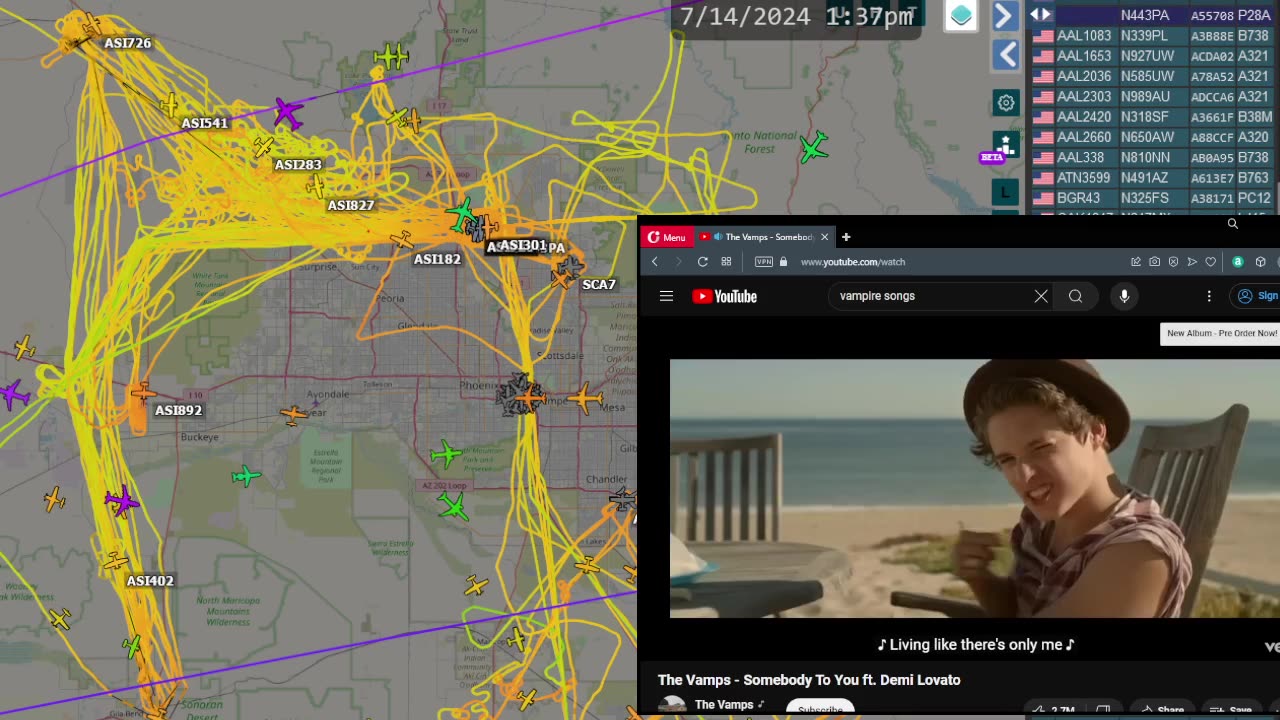This screenshot has width=1280, height=720.
Task: Select AAL1653 row in aircraft table
Action: pos(1153,56)
